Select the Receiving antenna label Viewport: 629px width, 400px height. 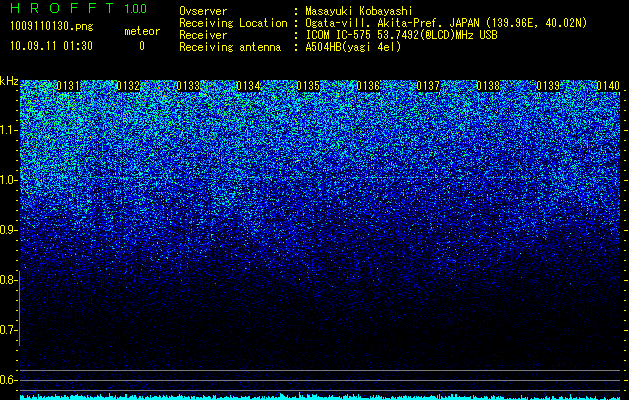click(x=230, y=47)
